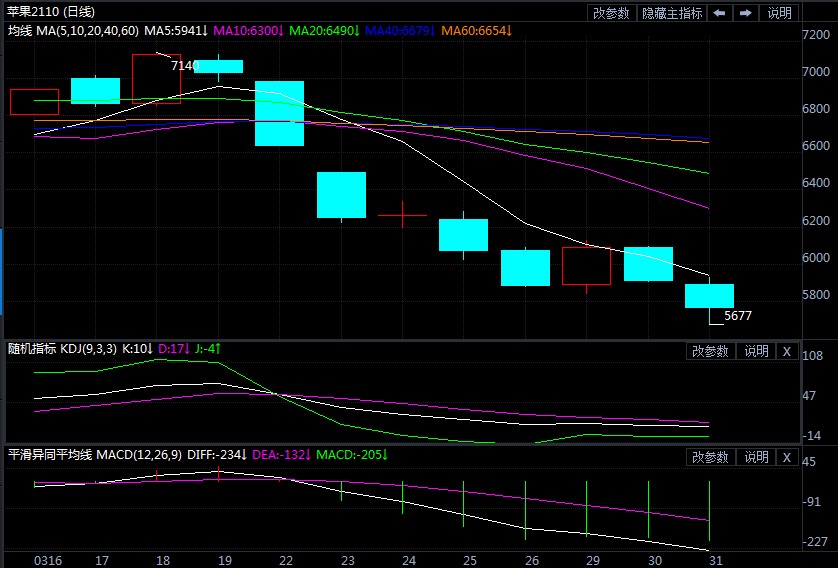Screen dimensions: 838x568
Task: Click the 苹果2110 (日线) chart title
Action: (51, 12)
